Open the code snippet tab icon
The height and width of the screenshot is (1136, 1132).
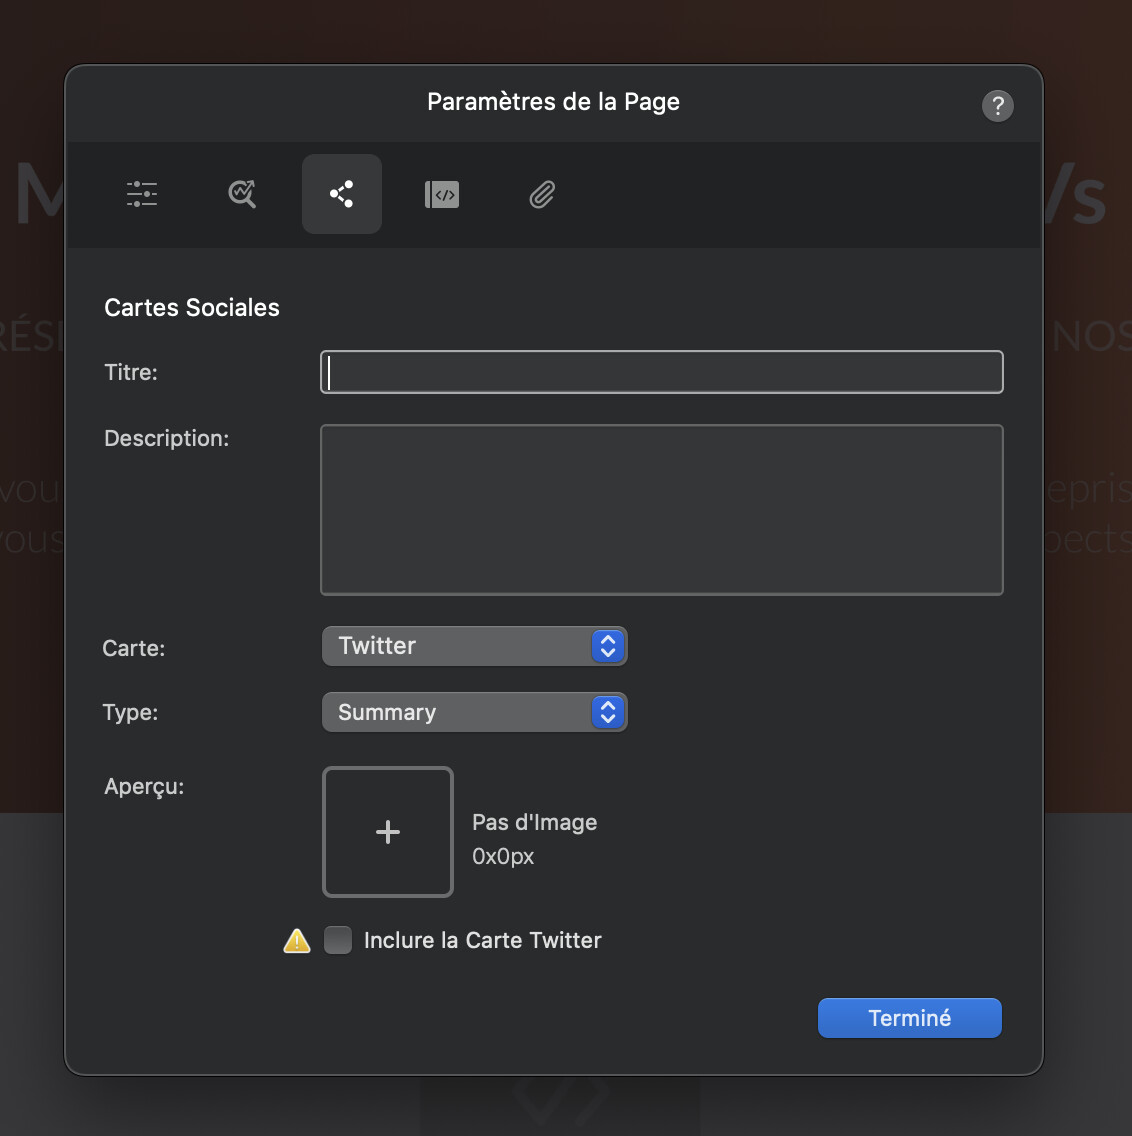tap(442, 194)
